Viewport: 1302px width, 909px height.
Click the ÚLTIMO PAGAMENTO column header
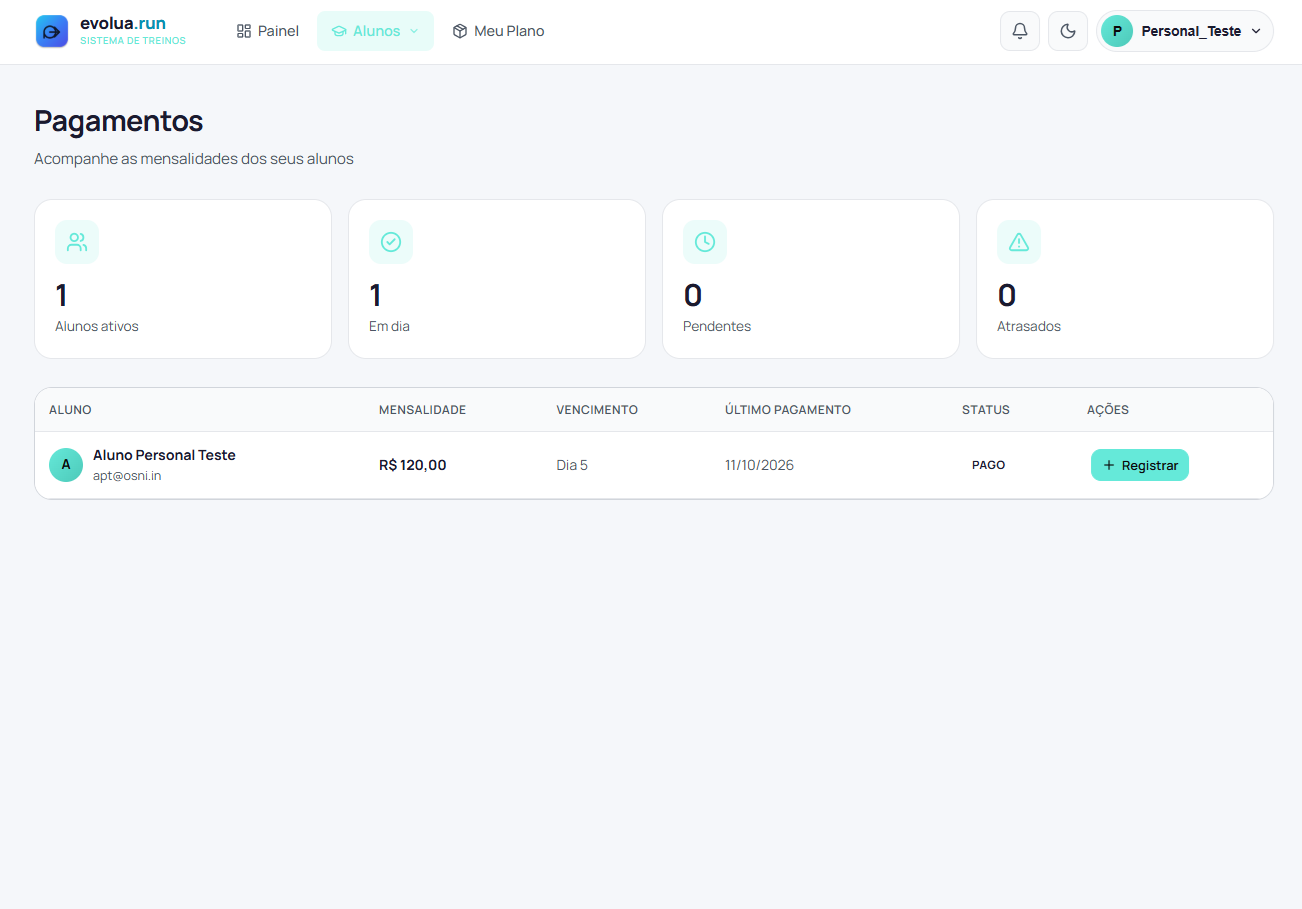pyautogui.click(x=788, y=410)
